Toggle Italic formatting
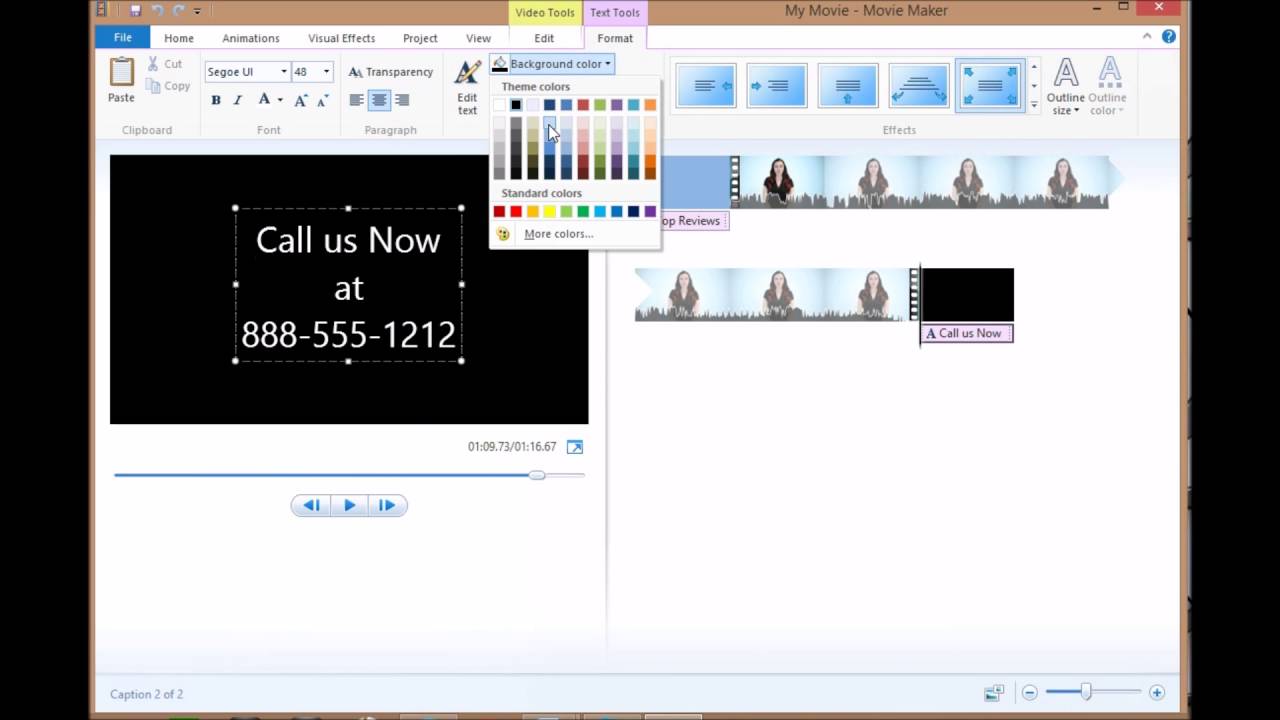Image resolution: width=1280 pixels, height=720 pixels. [237, 100]
